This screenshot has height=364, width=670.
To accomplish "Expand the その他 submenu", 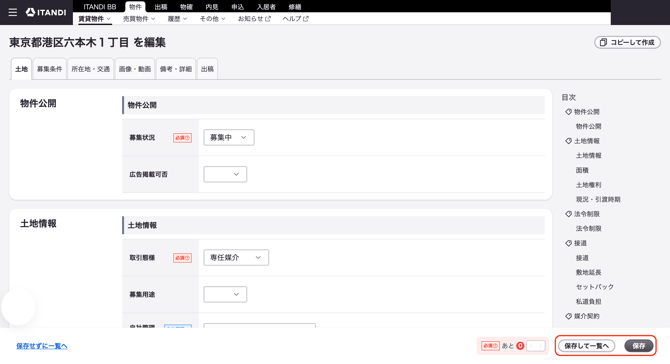I will [212, 19].
